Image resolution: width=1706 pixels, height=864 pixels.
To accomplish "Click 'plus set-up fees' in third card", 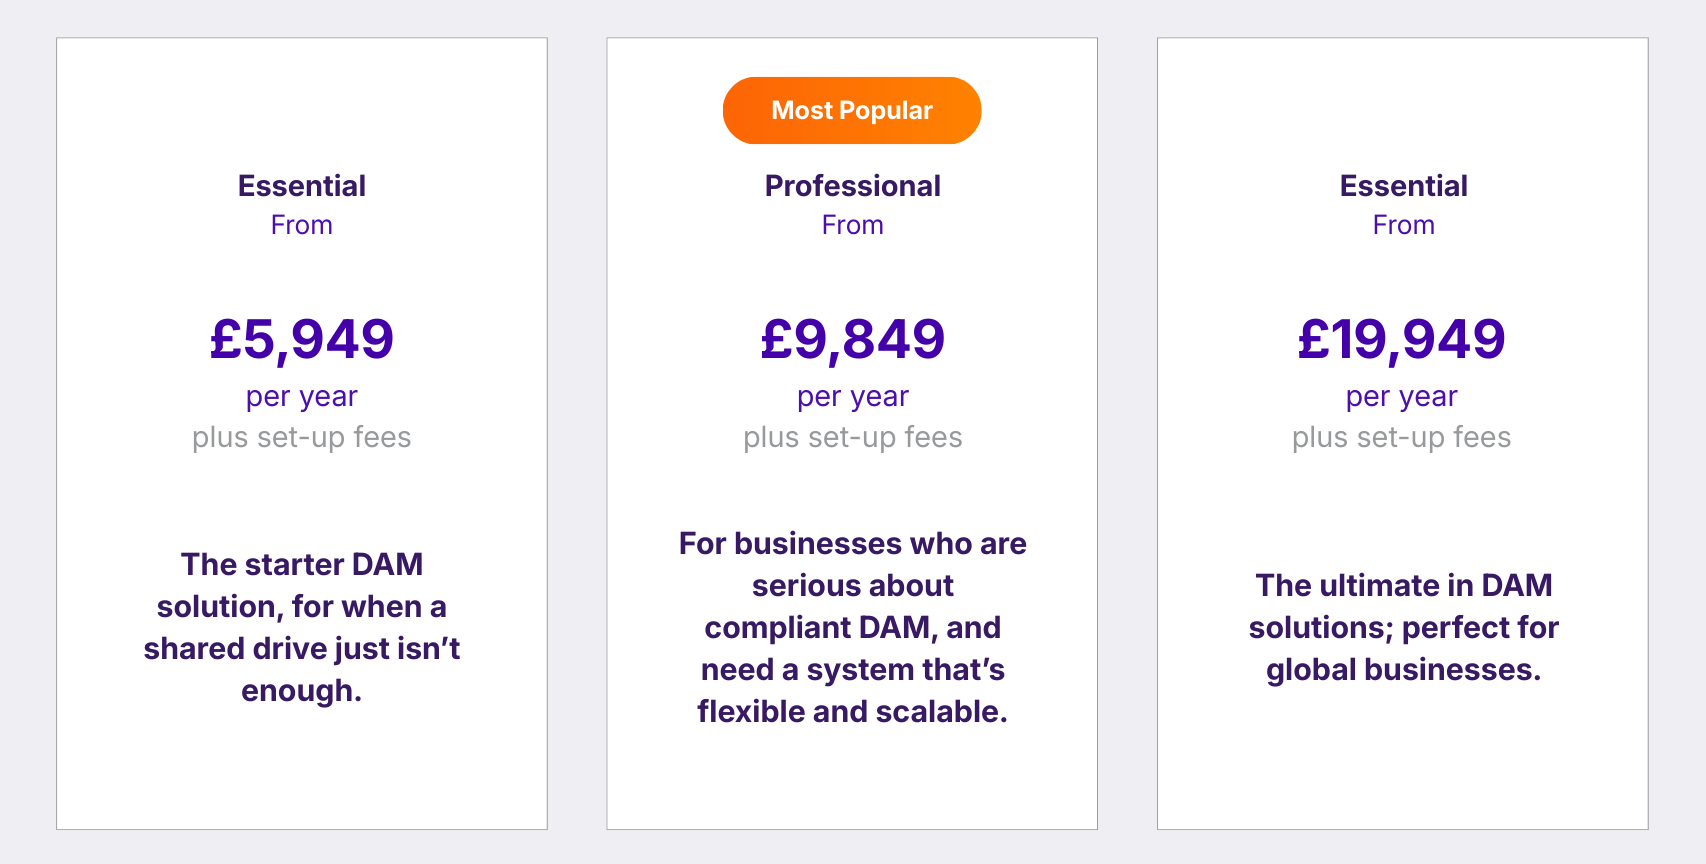I will click(x=1402, y=437).
